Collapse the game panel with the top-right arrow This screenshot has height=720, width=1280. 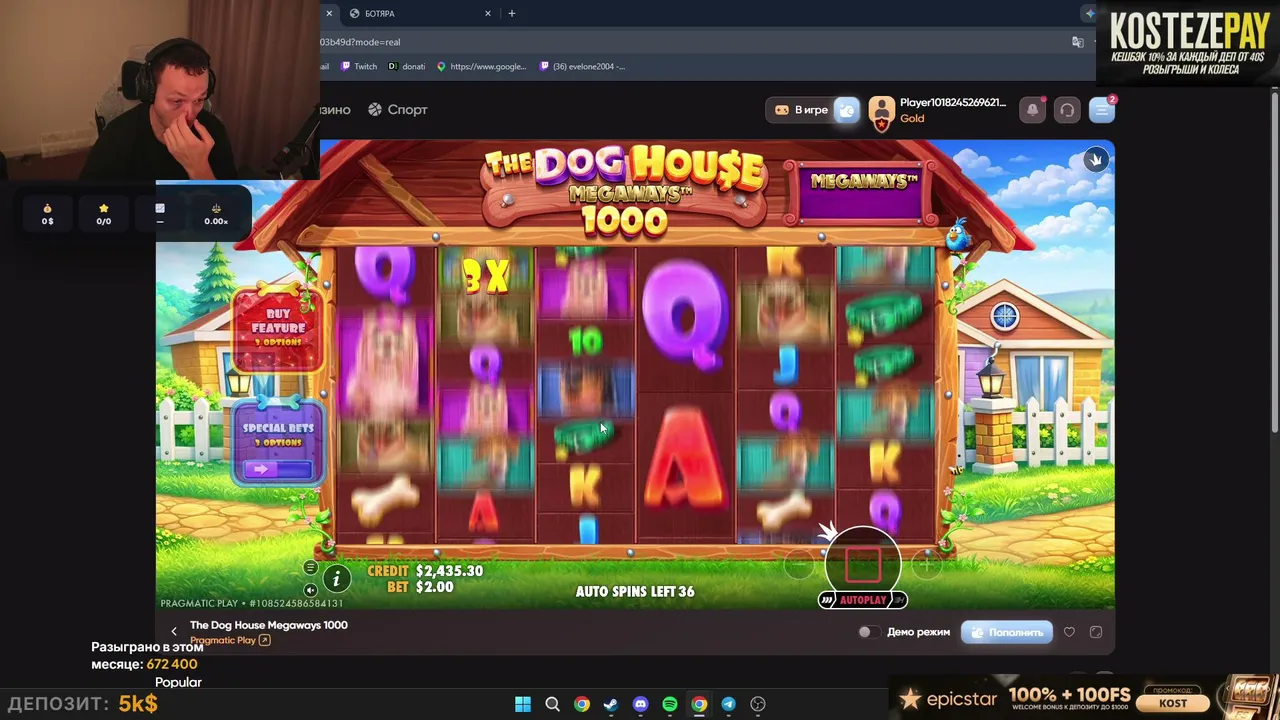click(1096, 160)
